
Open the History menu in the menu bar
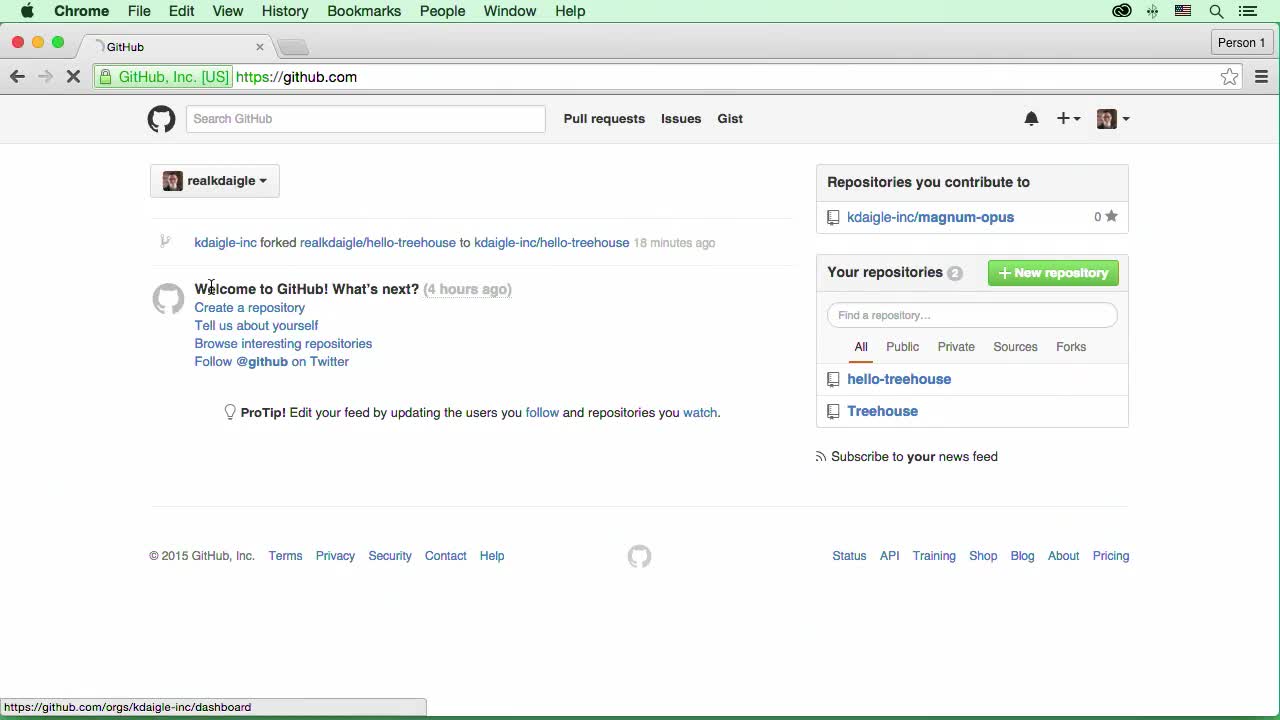(x=285, y=11)
